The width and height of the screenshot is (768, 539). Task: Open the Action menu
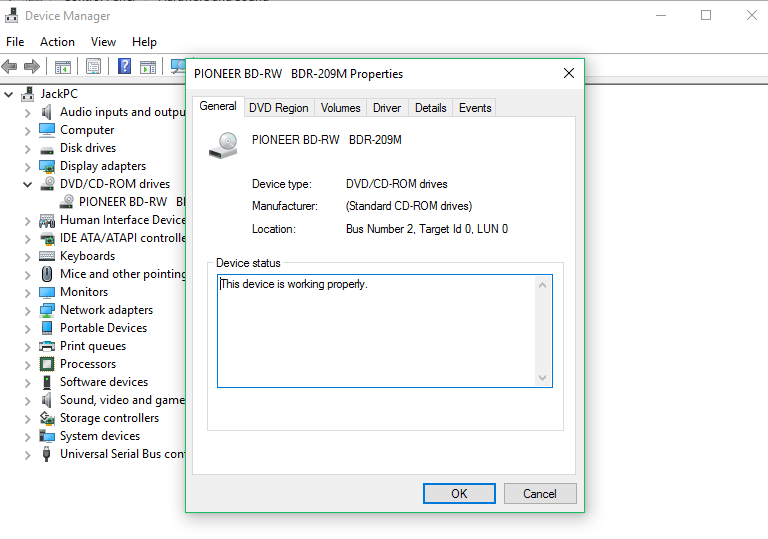point(57,42)
